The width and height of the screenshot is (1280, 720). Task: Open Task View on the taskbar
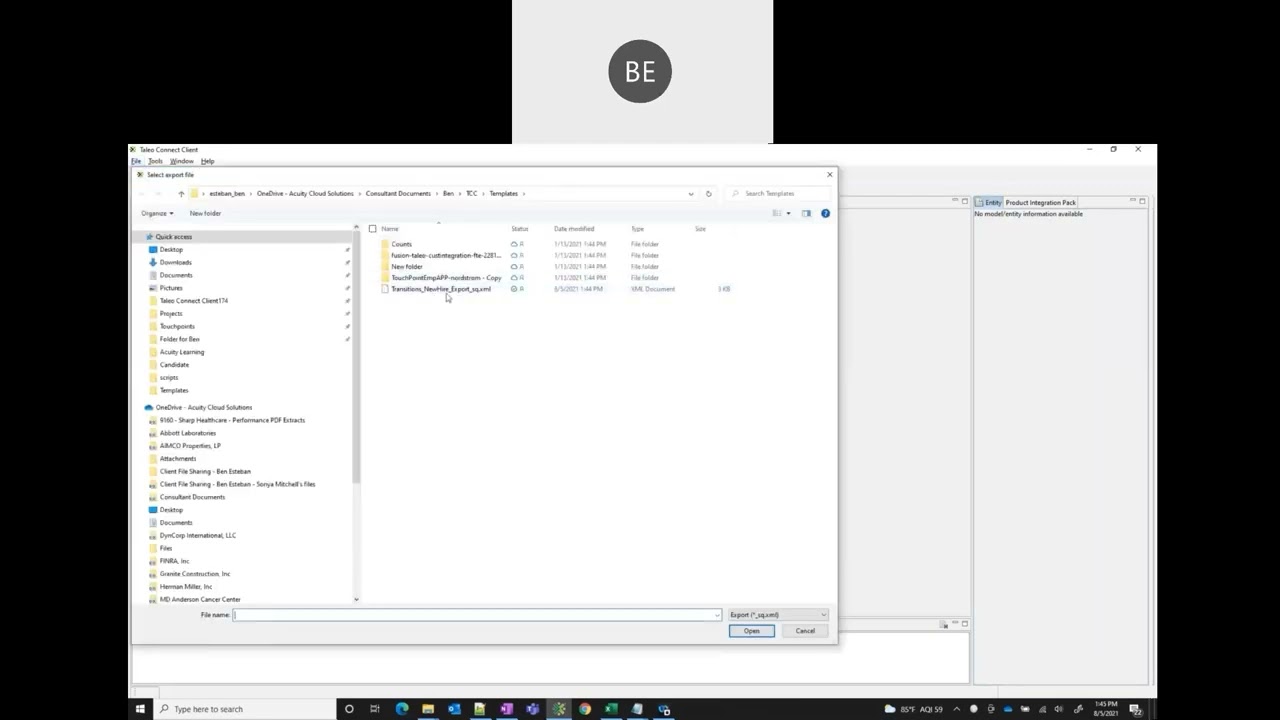(375, 709)
